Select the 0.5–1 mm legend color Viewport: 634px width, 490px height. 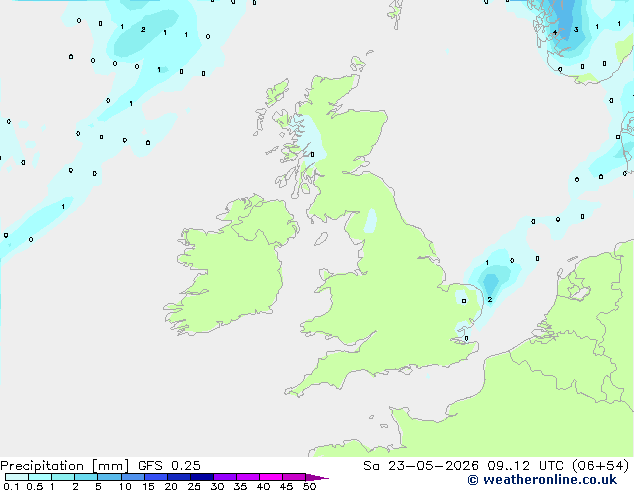point(40,477)
